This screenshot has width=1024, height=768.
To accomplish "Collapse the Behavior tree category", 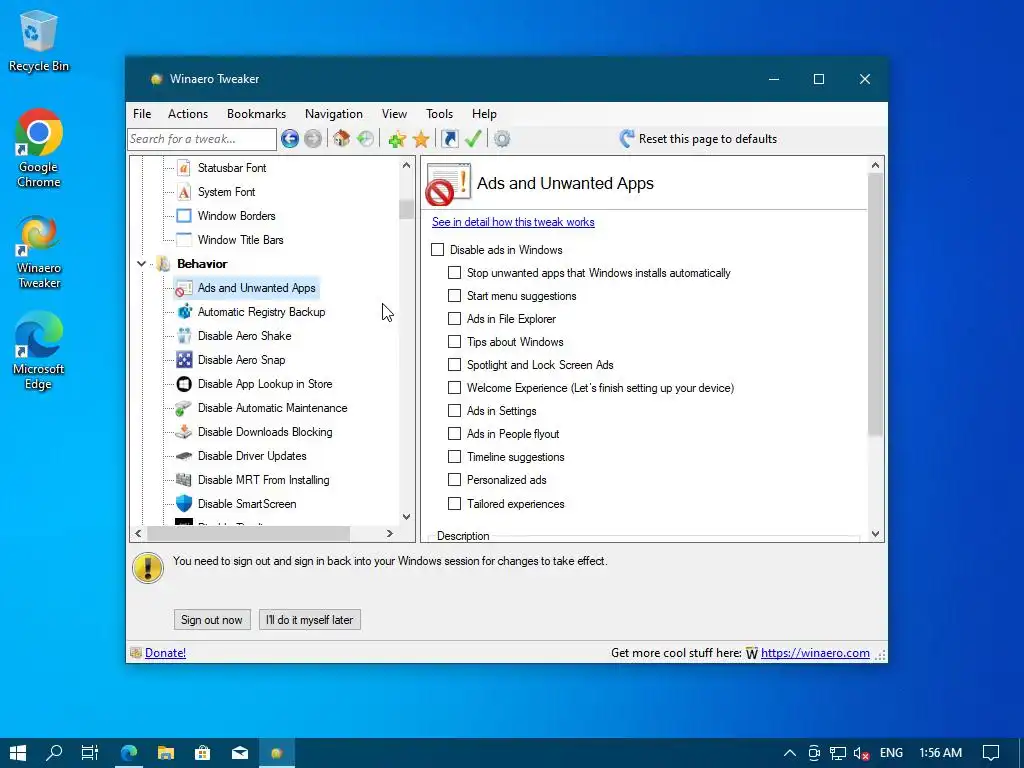I will pos(141,264).
